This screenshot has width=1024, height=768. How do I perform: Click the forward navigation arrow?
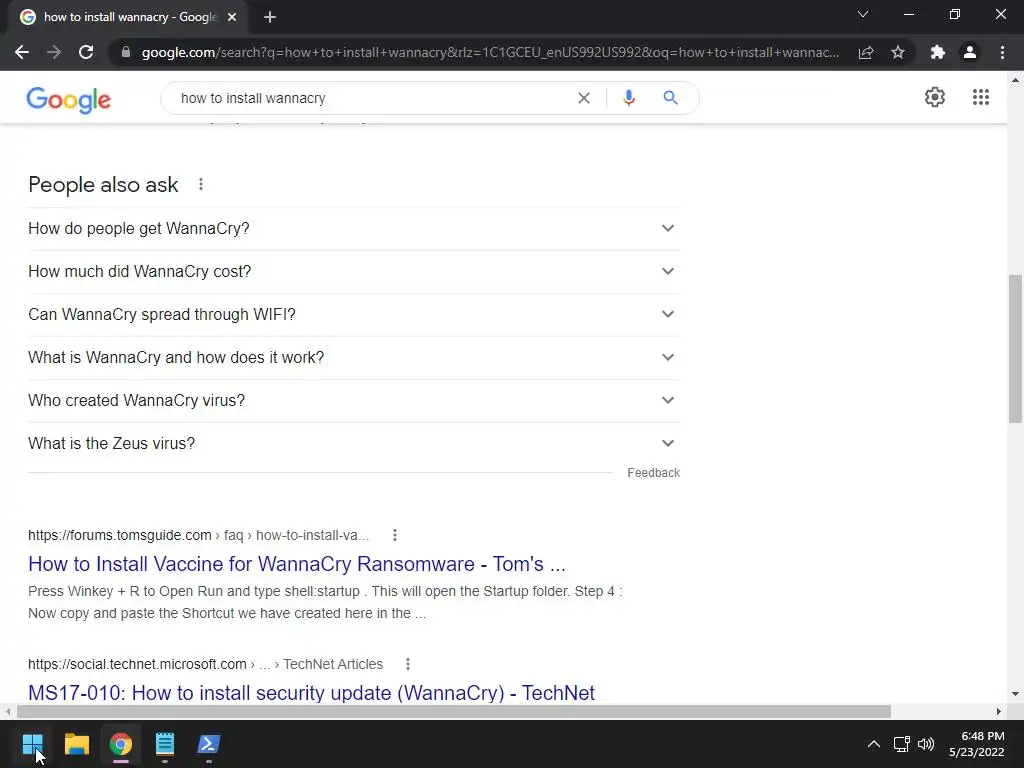click(x=54, y=52)
